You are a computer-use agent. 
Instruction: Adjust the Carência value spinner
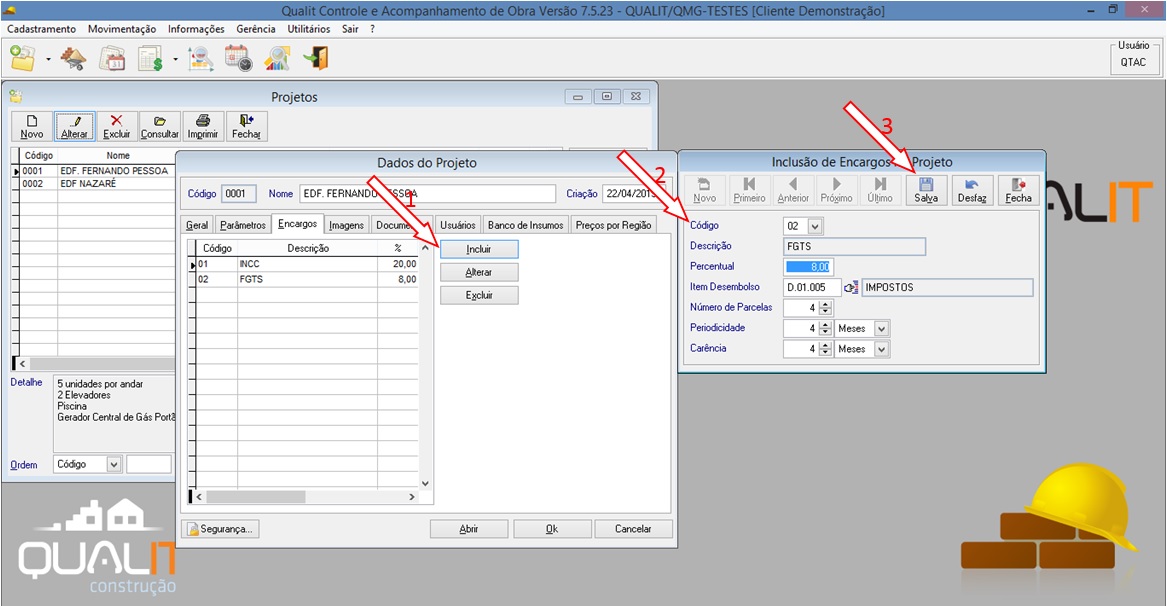tap(825, 349)
